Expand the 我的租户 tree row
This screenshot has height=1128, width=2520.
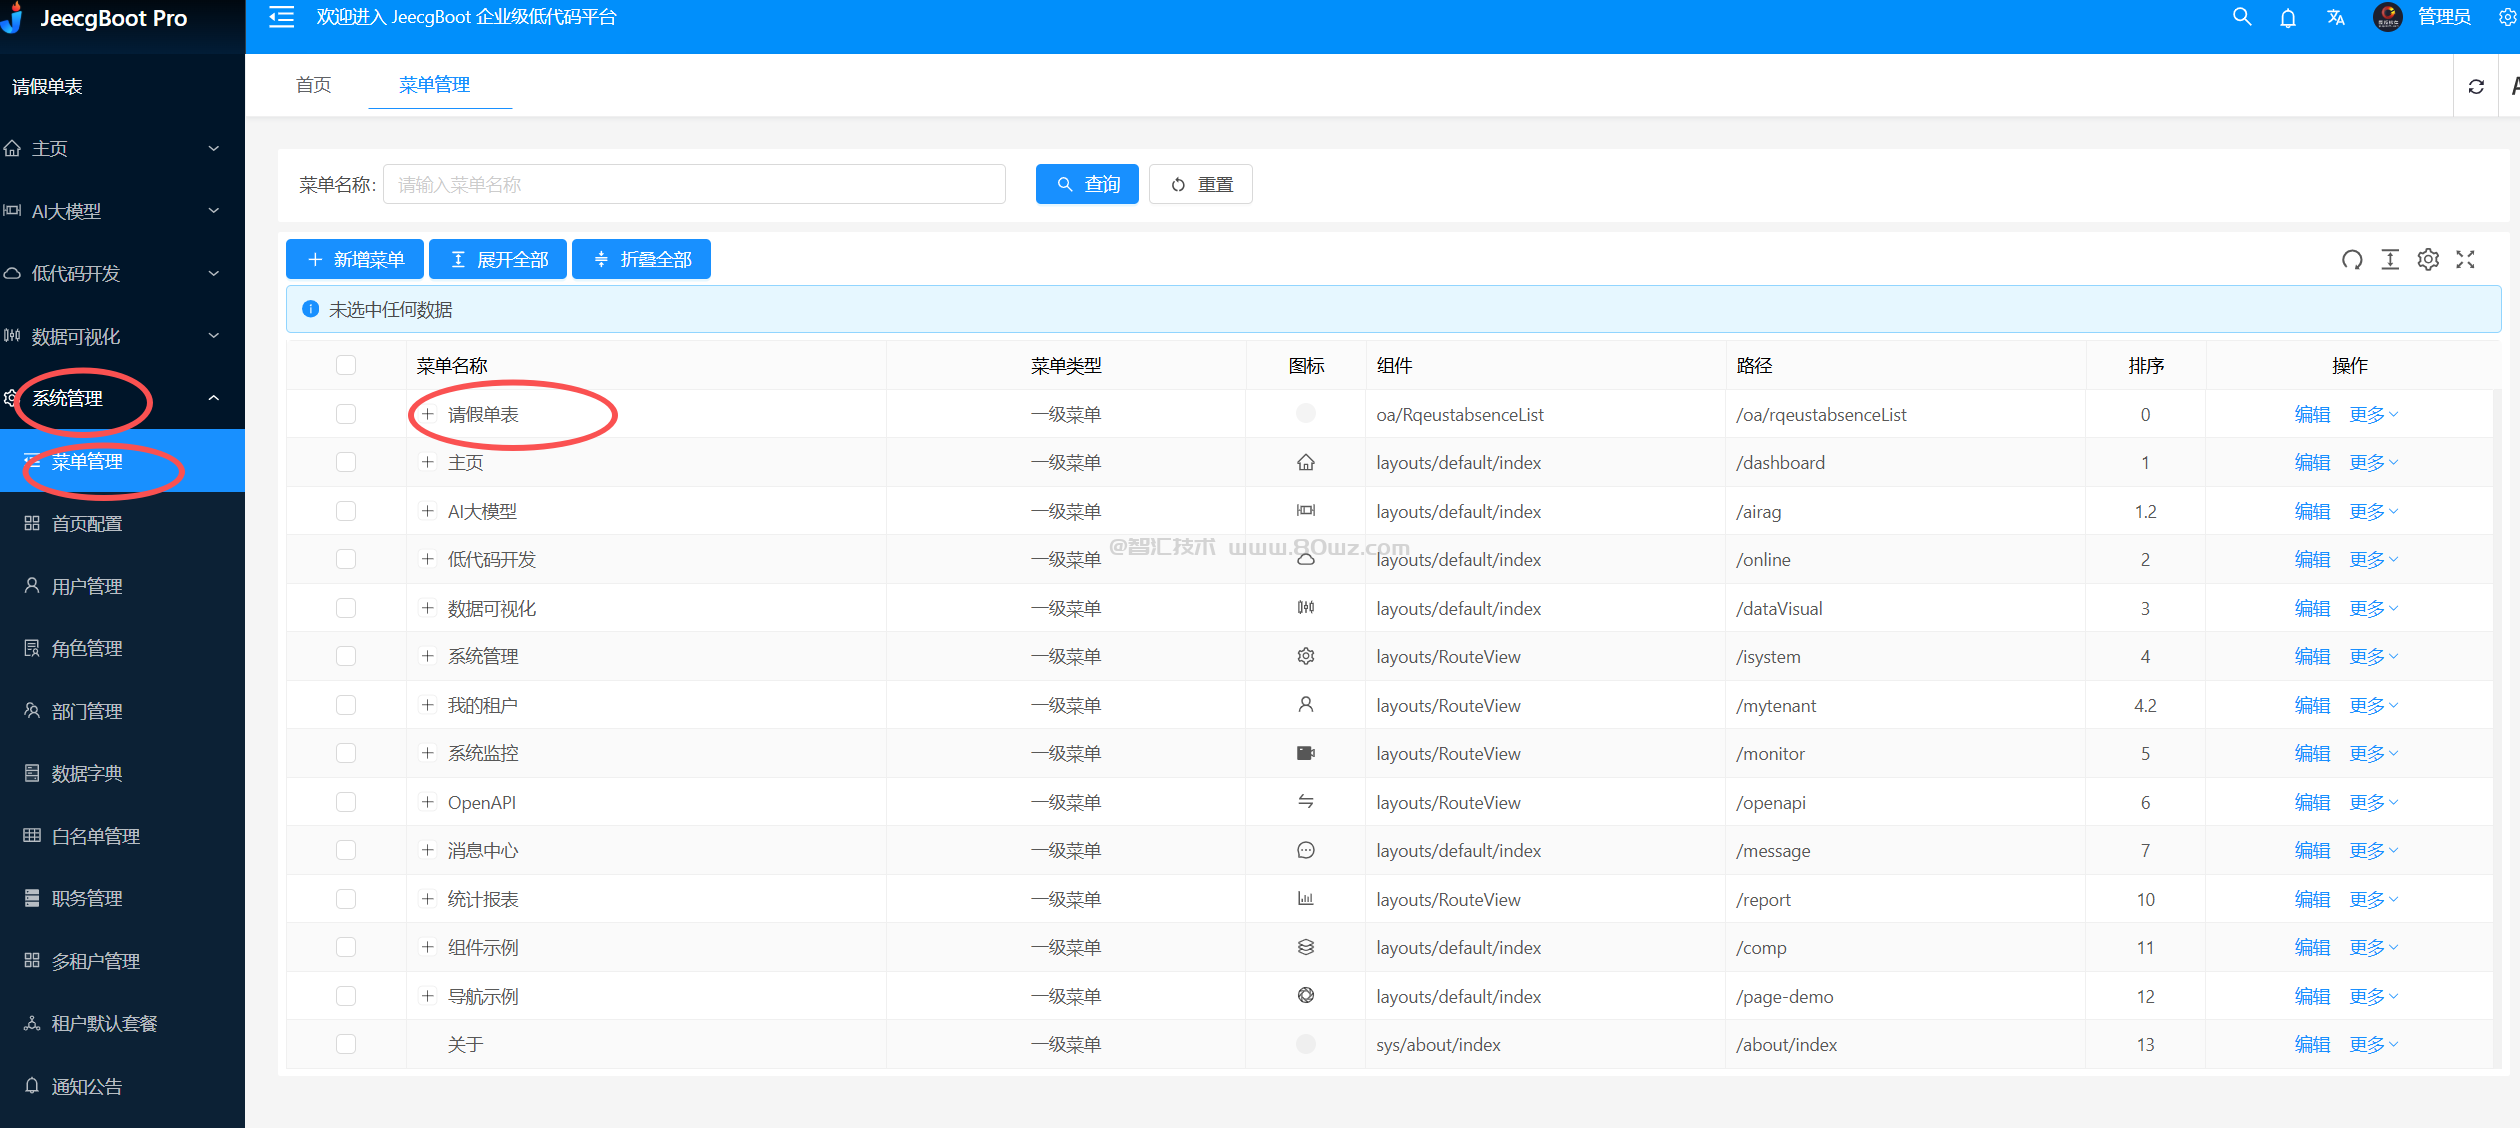(427, 705)
